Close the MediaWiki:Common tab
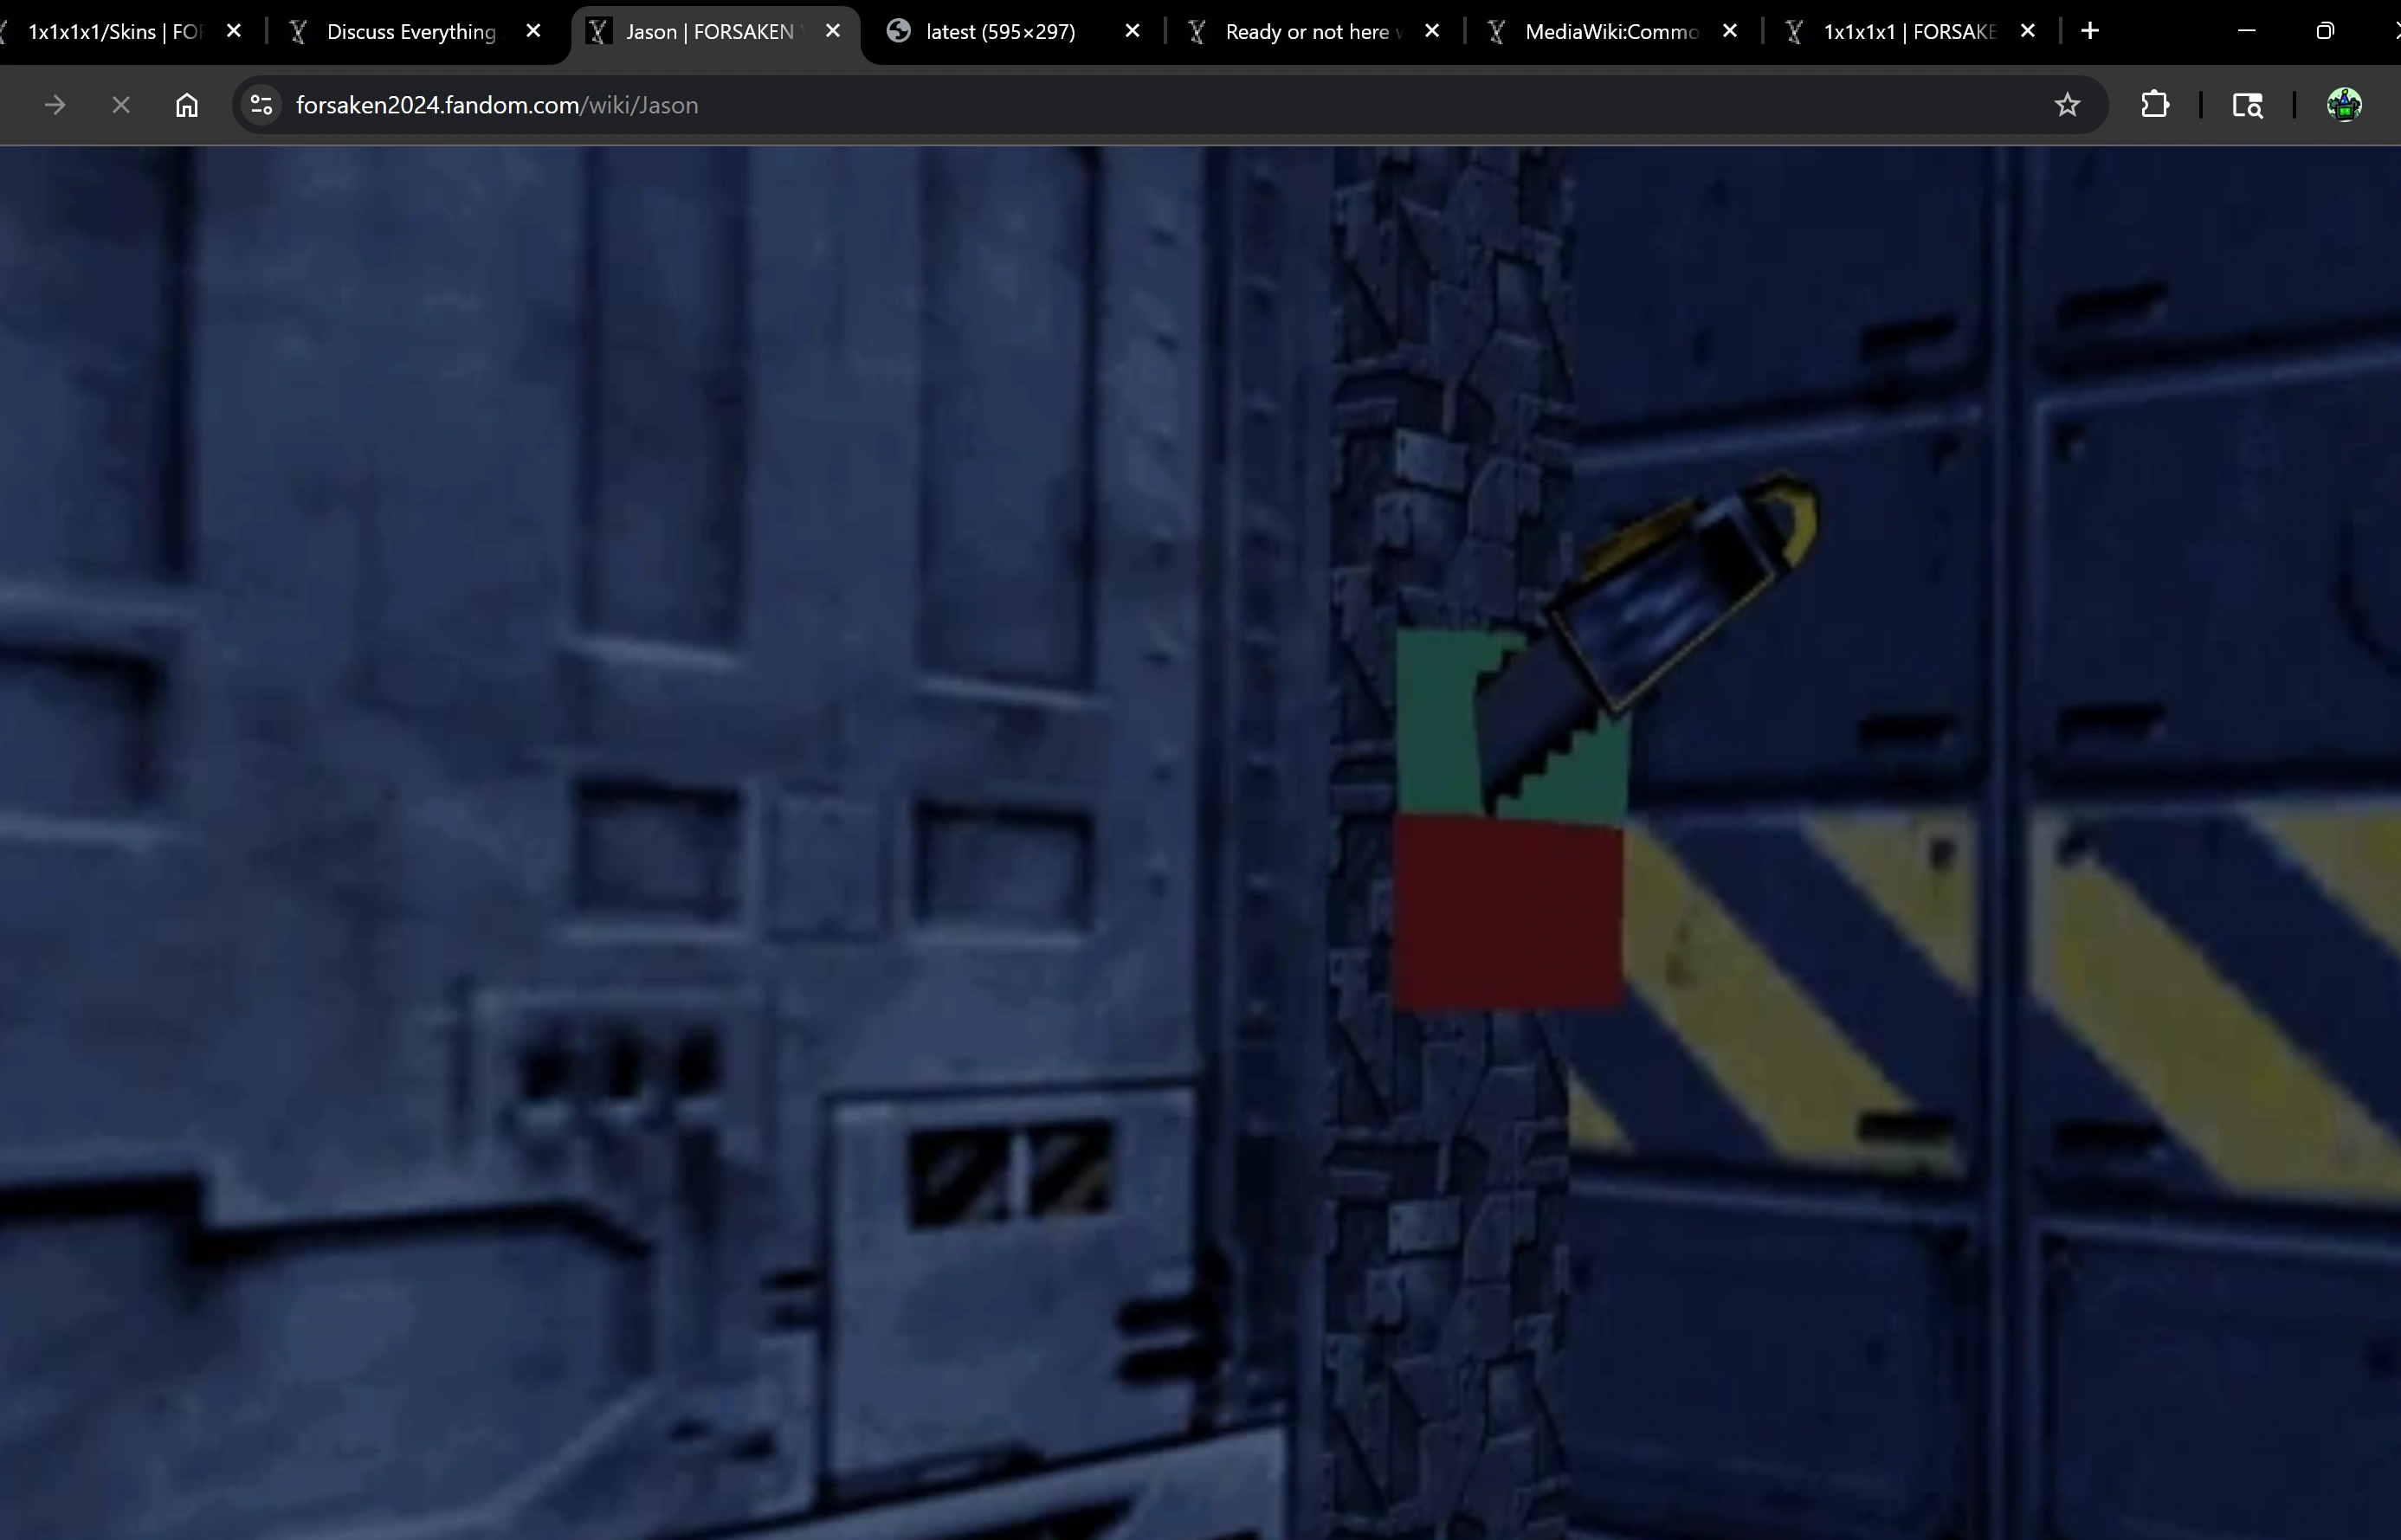Image resolution: width=2401 pixels, height=1540 pixels. [1729, 31]
